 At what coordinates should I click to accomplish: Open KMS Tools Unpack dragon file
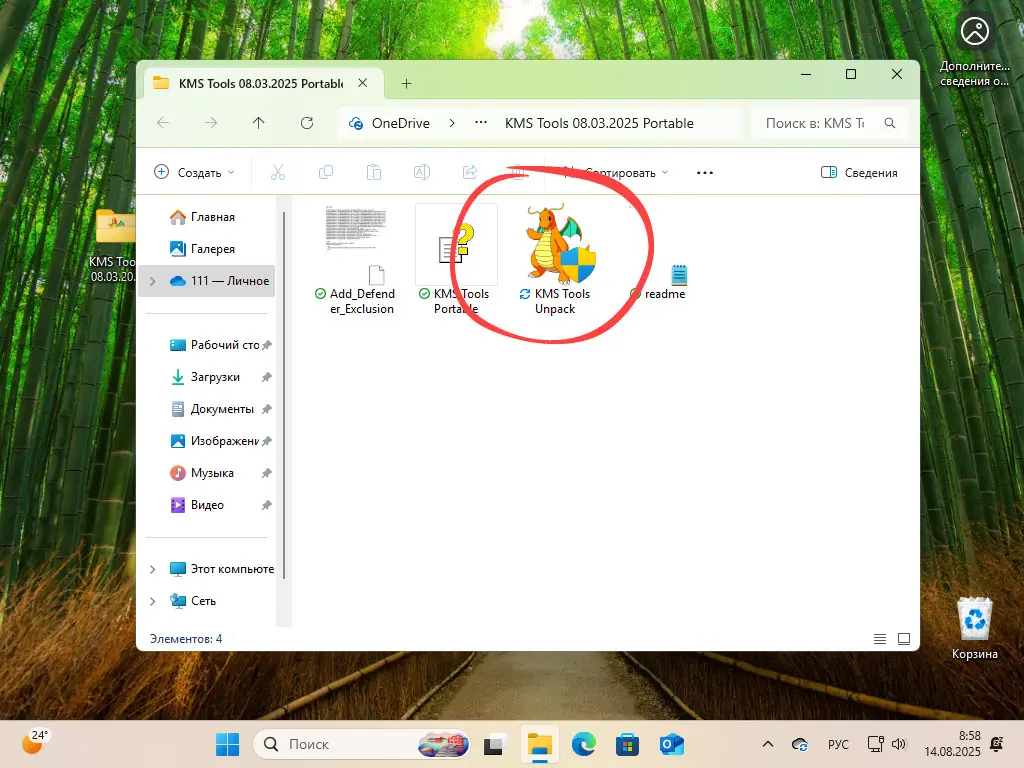pos(561,250)
